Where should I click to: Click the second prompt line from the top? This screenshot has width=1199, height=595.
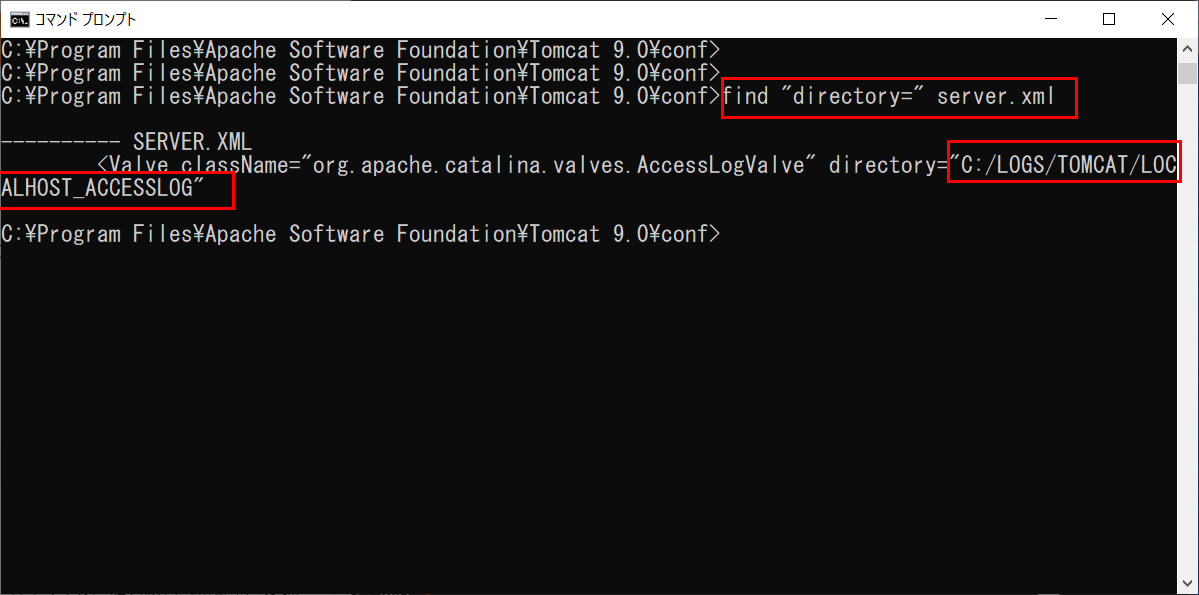coord(360,74)
